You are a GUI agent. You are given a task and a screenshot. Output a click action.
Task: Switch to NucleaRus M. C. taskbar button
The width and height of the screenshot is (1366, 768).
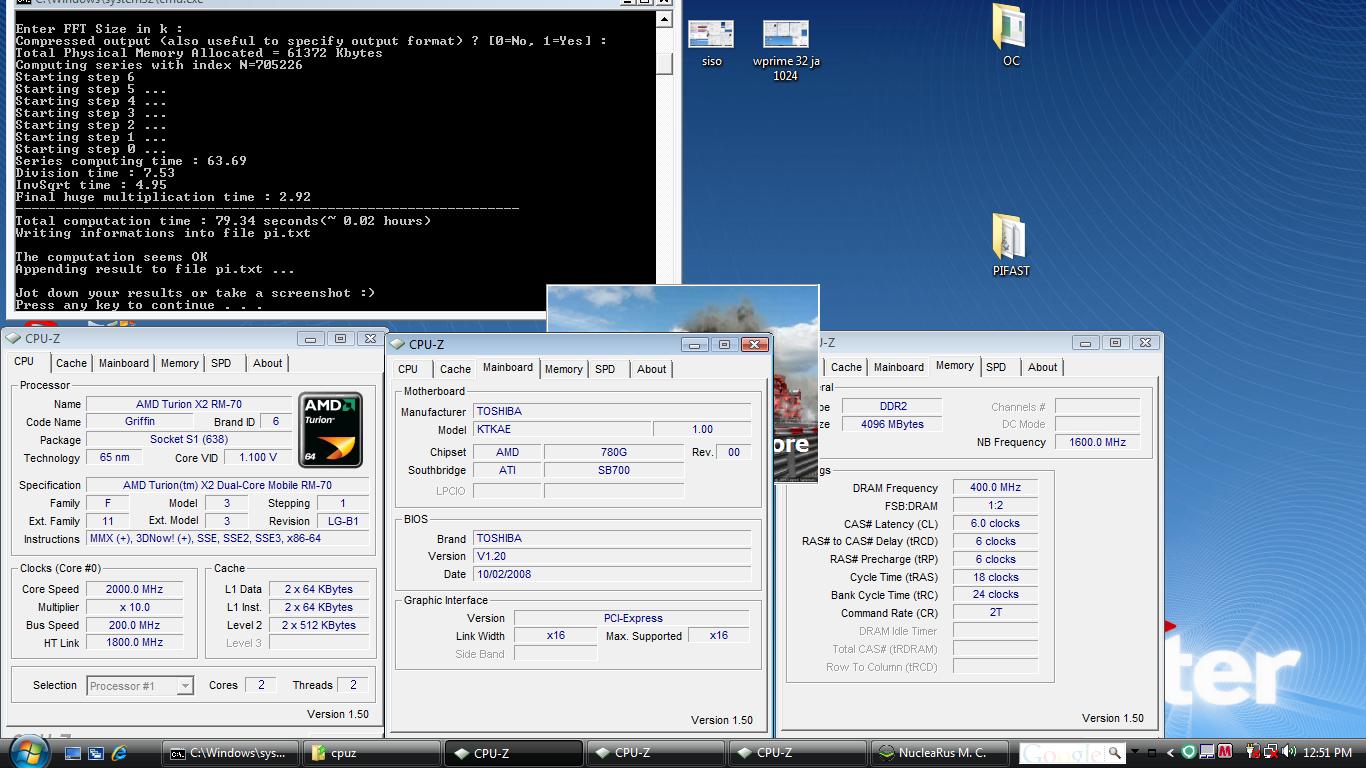pyautogui.click(x=940, y=753)
